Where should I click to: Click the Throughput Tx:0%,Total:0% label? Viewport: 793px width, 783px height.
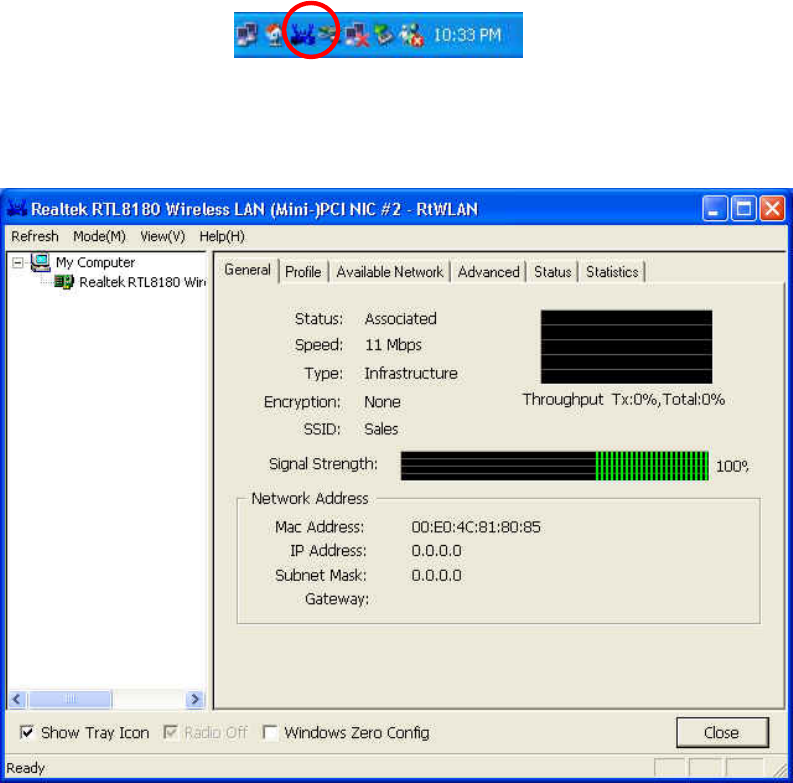point(624,400)
